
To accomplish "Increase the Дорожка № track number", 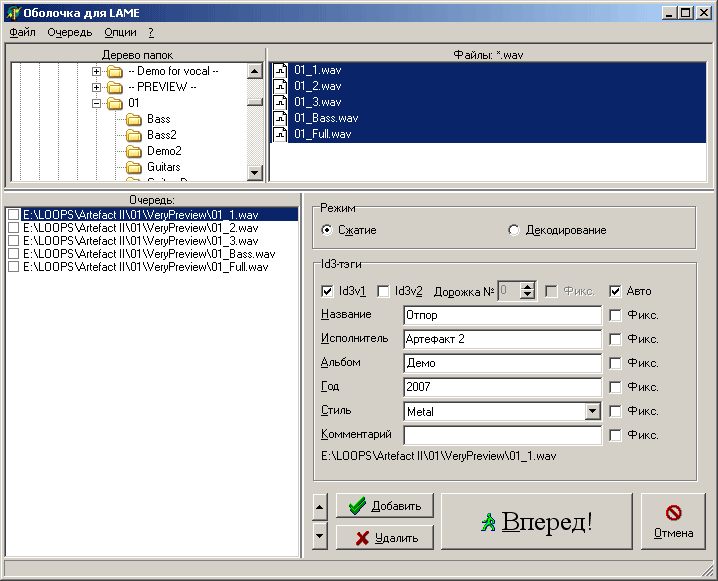I will pos(528,287).
